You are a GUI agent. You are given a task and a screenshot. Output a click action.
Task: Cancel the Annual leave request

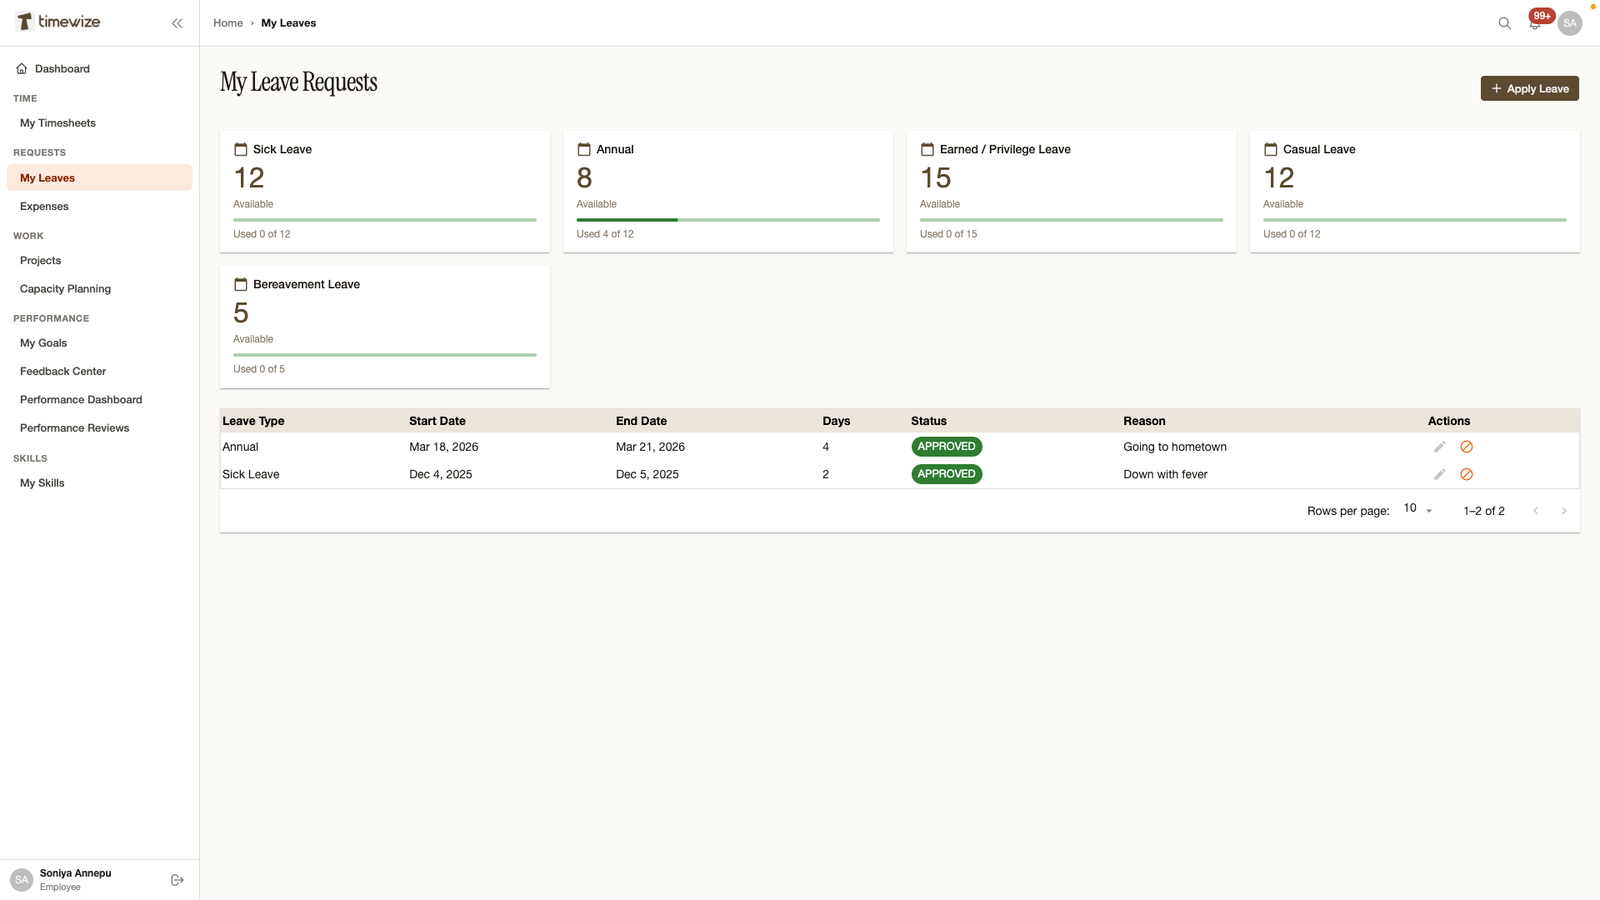[x=1466, y=447]
